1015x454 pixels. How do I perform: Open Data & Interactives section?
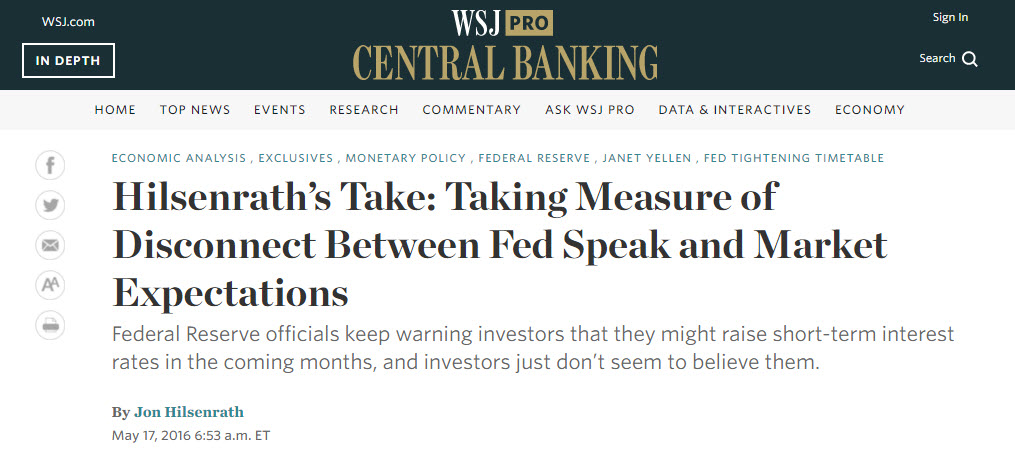point(734,110)
